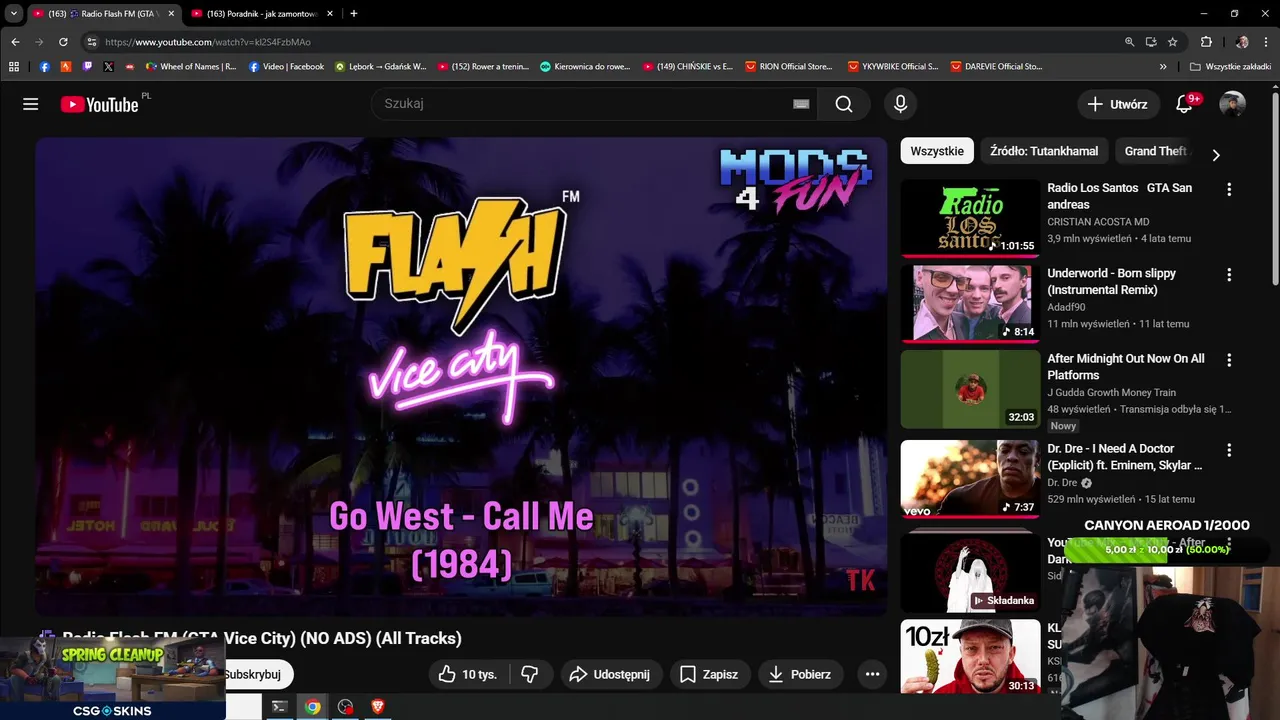Open the Twitch bookmark icon

pyautogui.click(x=87, y=67)
